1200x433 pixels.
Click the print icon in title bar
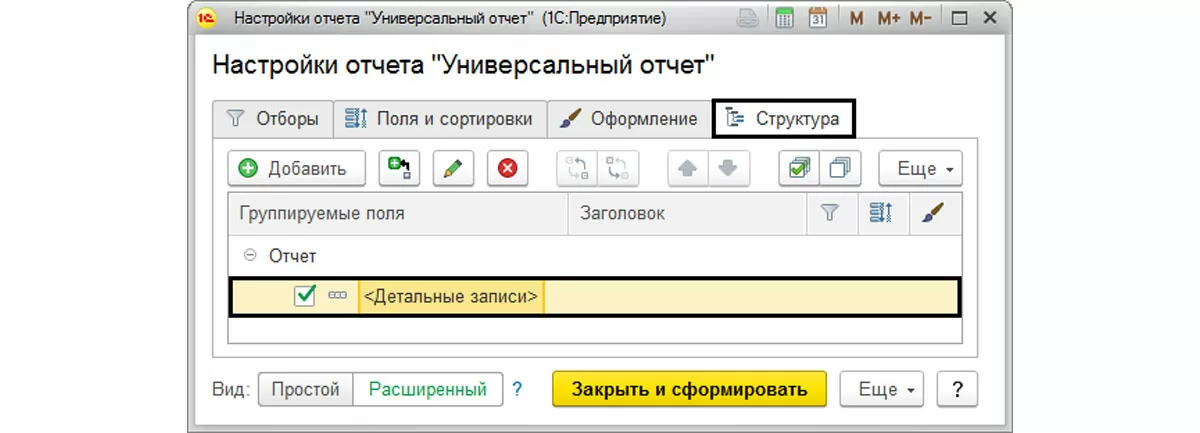click(747, 18)
